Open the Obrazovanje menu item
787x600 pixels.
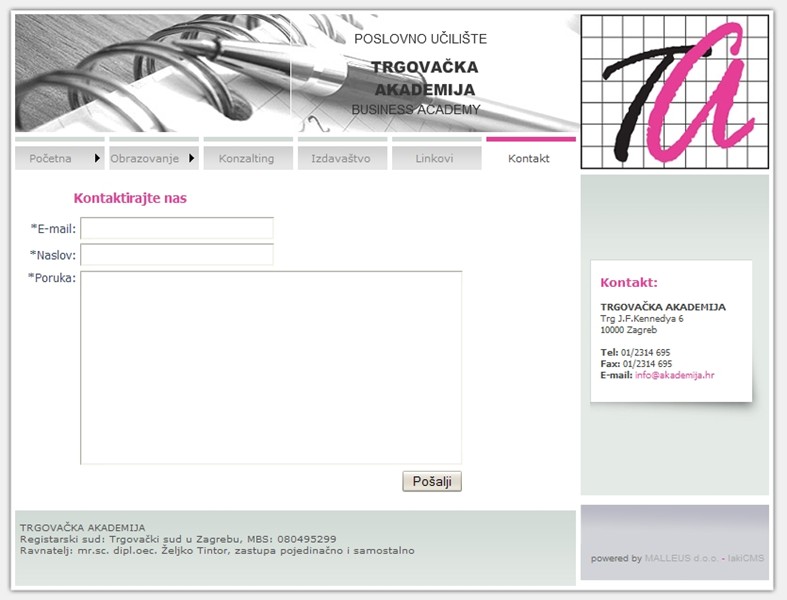(154, 158)
